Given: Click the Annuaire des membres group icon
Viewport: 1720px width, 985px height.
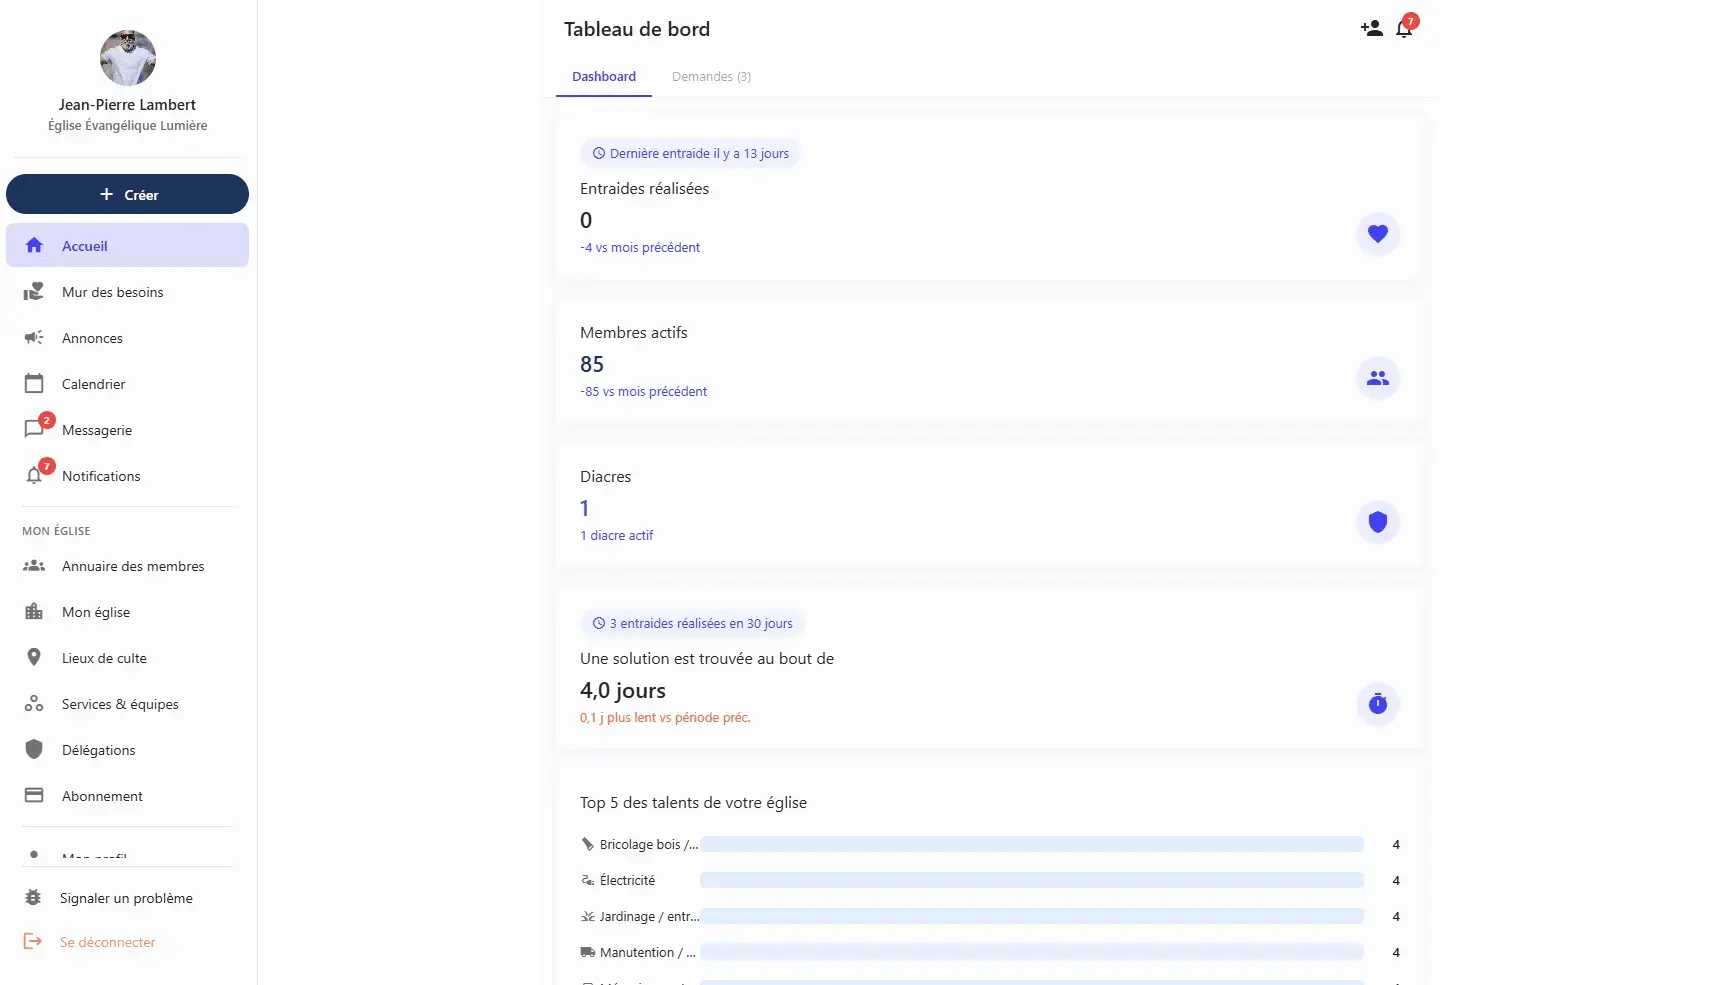Looking at the screenshot, I should click(x=34, y=566).
